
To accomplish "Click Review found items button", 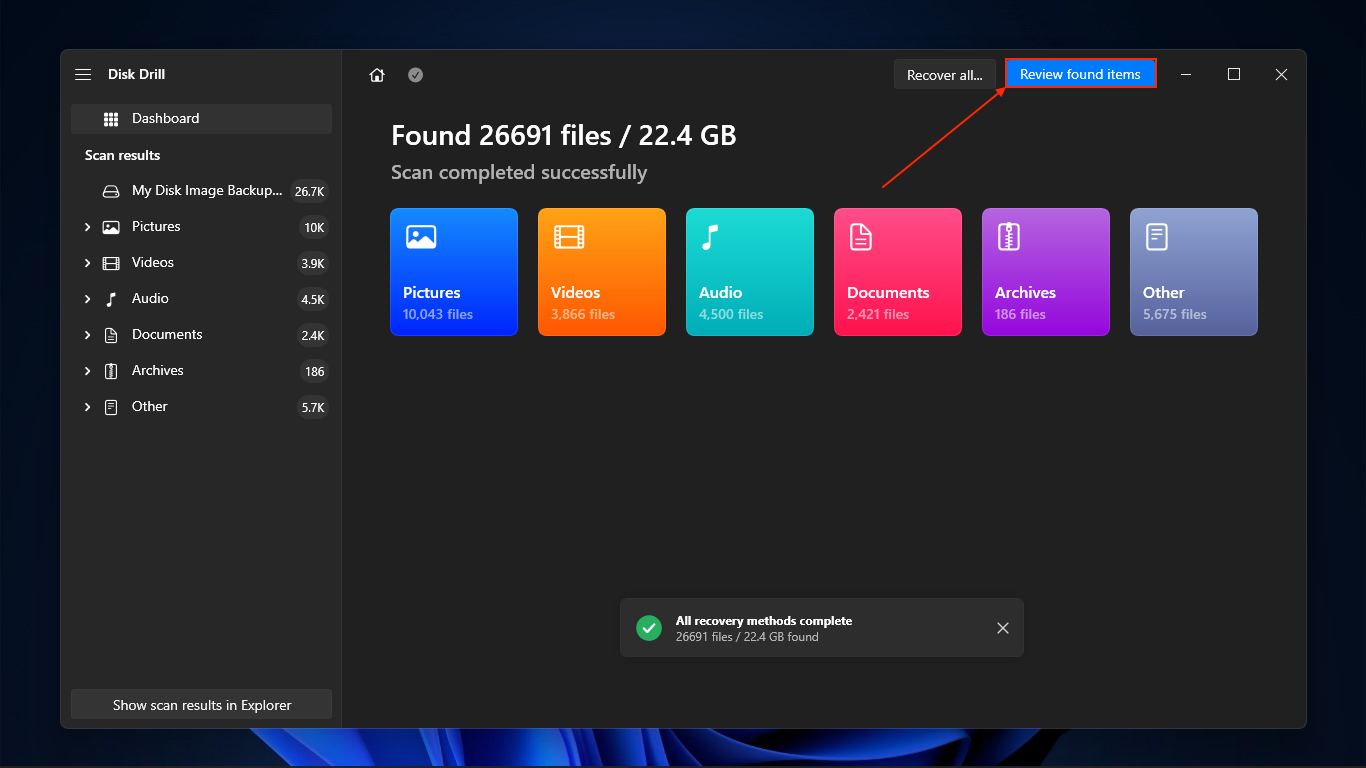I will pos(1080,74).
